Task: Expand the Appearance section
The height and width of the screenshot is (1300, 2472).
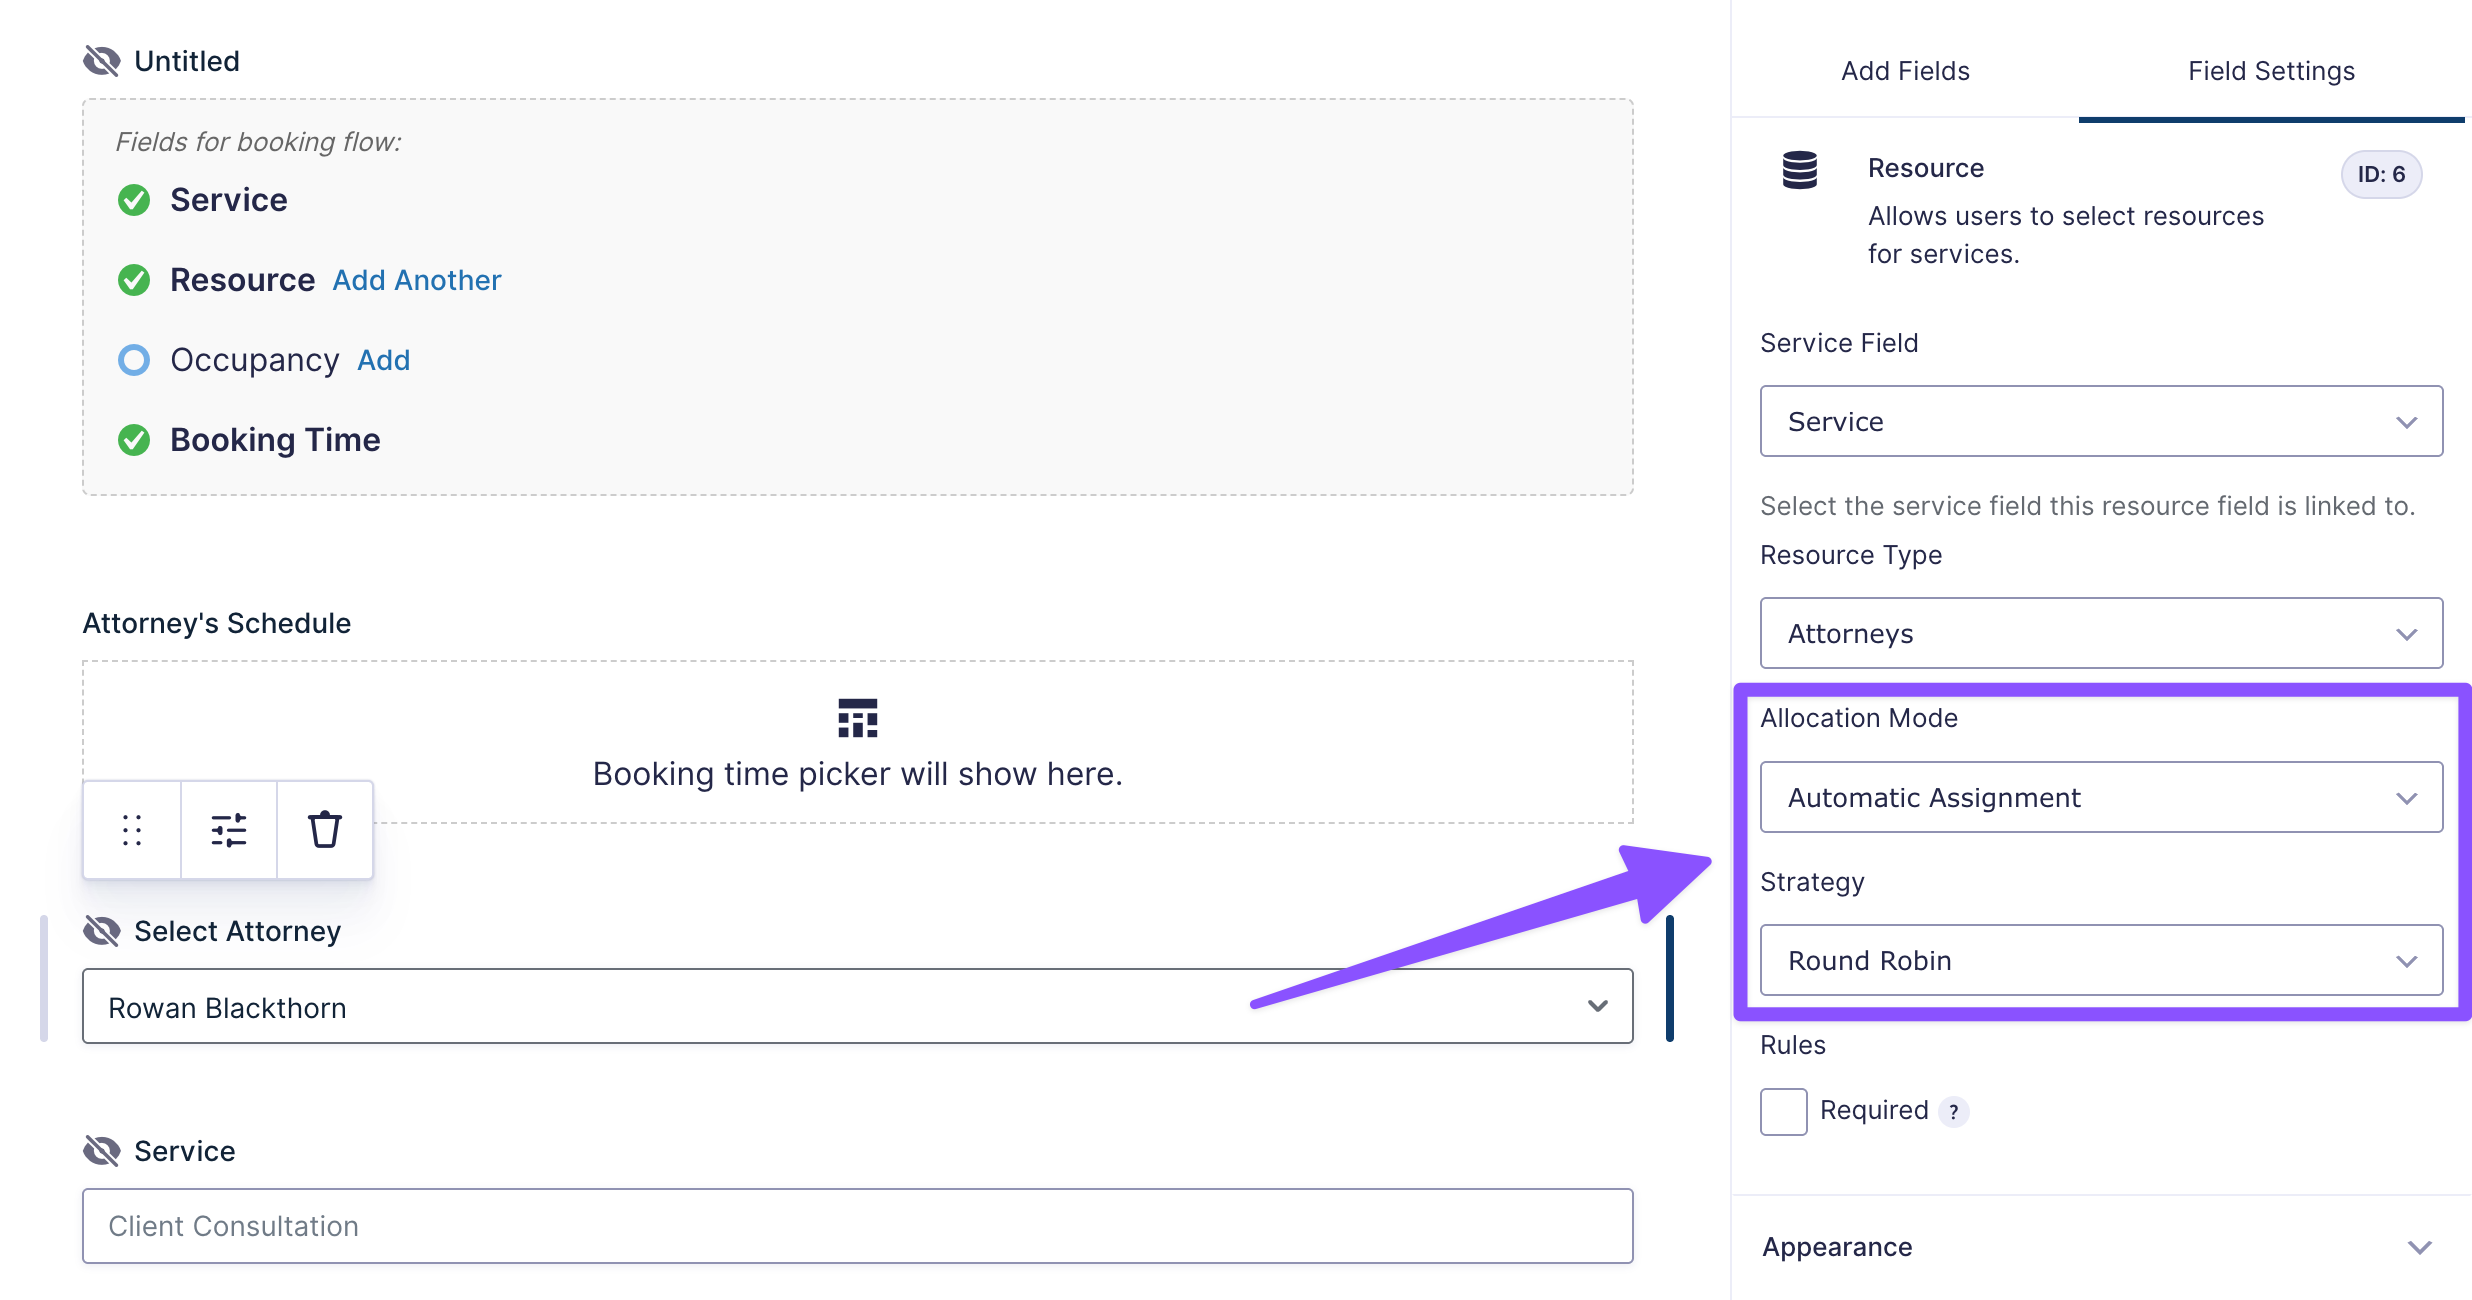Action: tap(2100, 1247)
